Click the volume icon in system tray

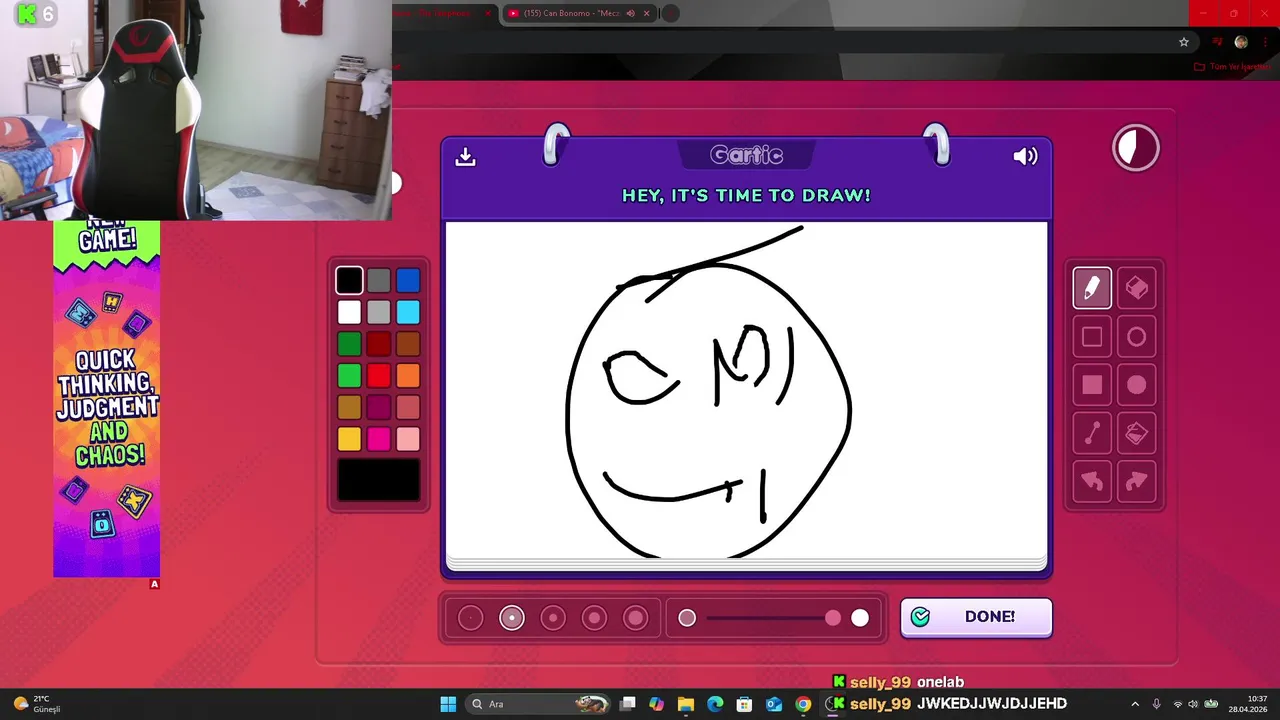(x=1192, y=704)
